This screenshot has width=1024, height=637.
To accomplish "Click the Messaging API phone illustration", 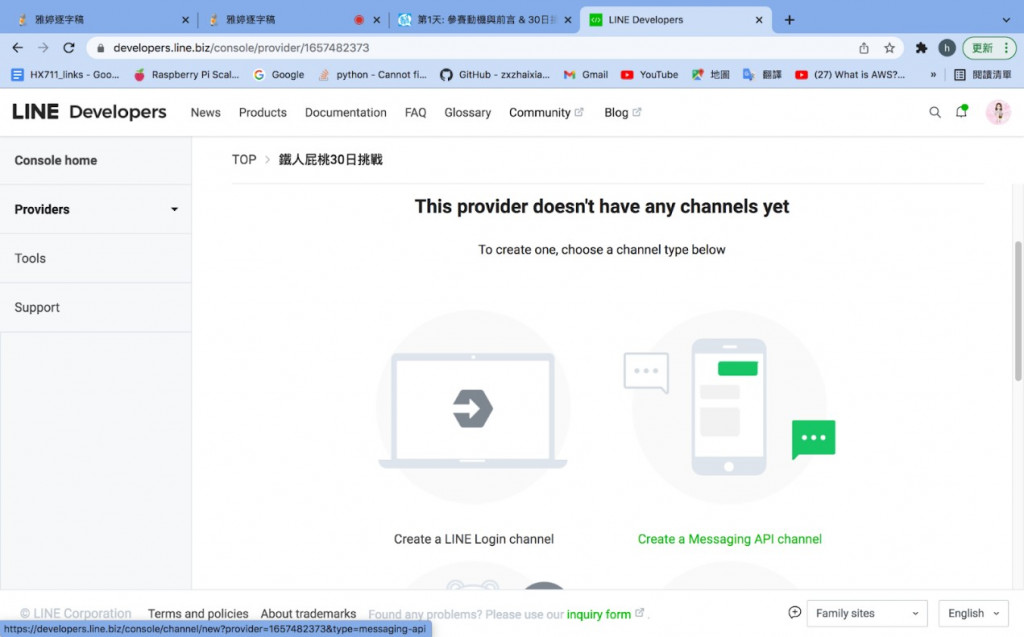I will (x=729, y=406).
